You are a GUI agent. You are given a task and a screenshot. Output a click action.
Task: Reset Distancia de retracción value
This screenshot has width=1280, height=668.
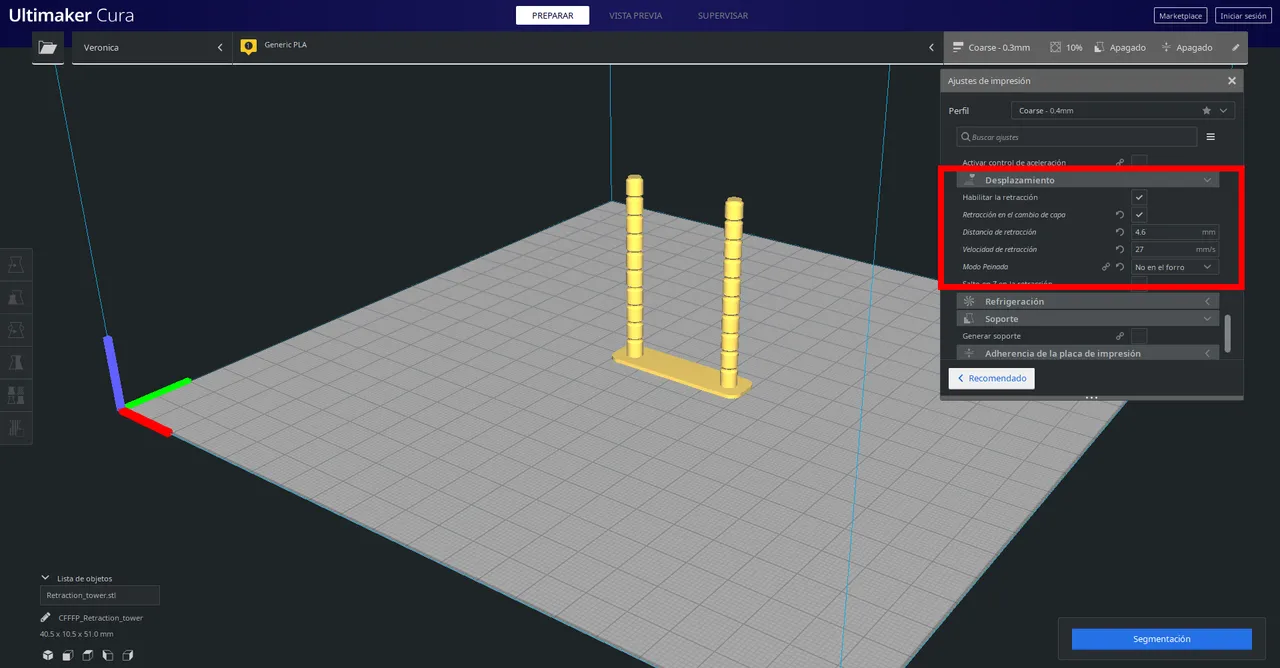tap(1120, 232)
